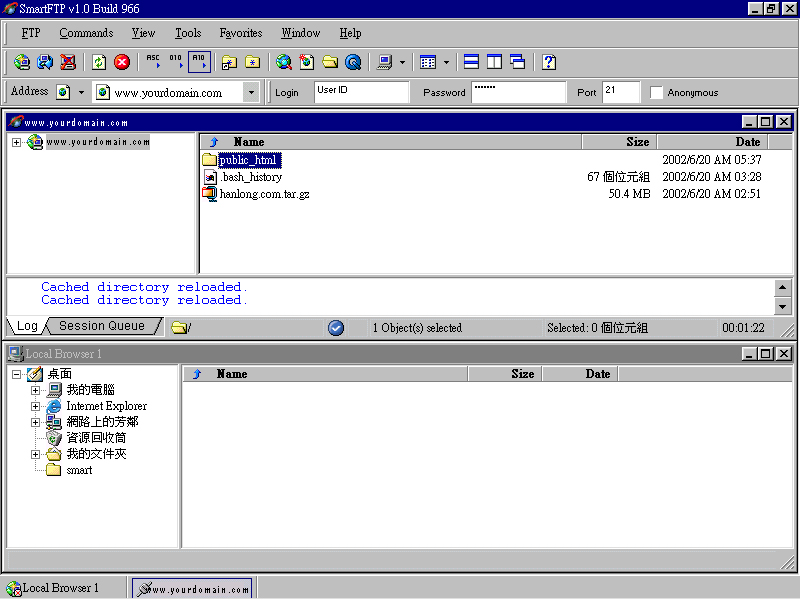Open the dropdown arrow beside Address icon
Viewport: 800px width, 600px height.
[x=81, y=92]
